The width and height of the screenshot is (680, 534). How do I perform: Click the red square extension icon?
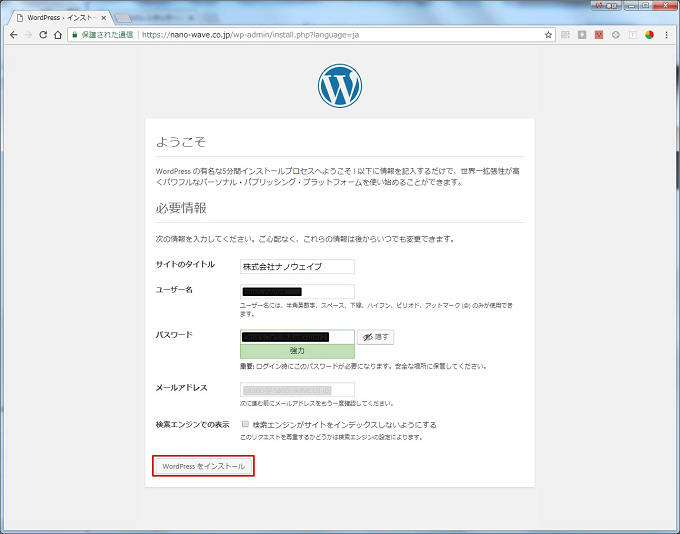pyautogui.click(x=599, y=35)
